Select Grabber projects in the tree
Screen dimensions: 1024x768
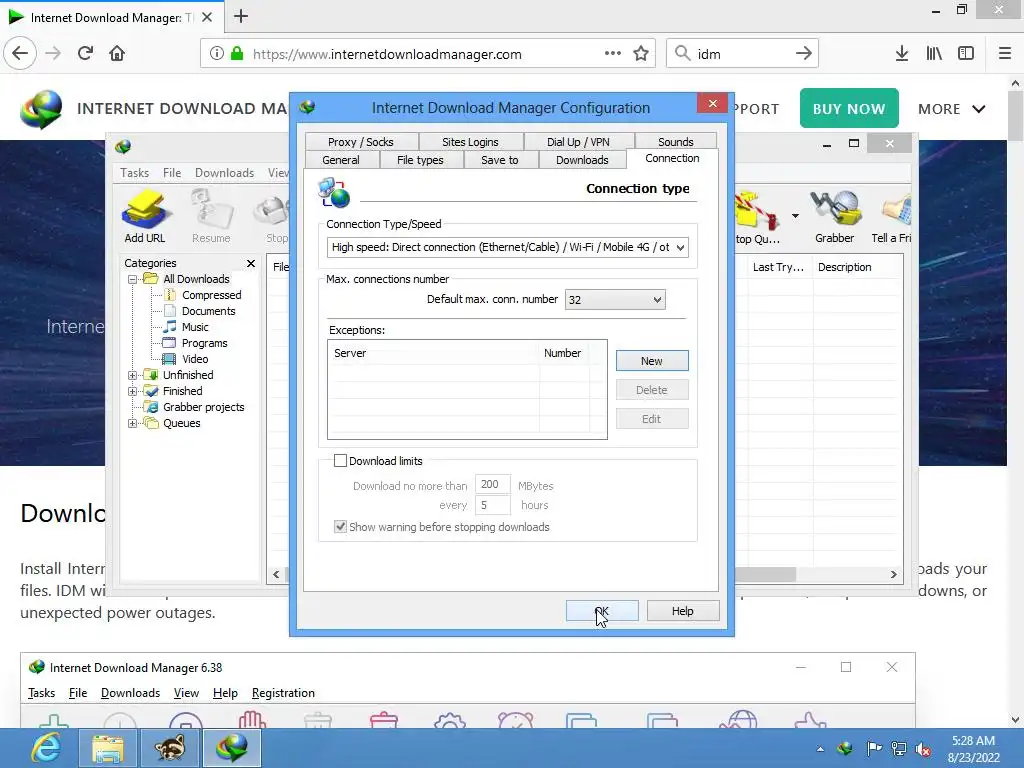pos(203,408)
